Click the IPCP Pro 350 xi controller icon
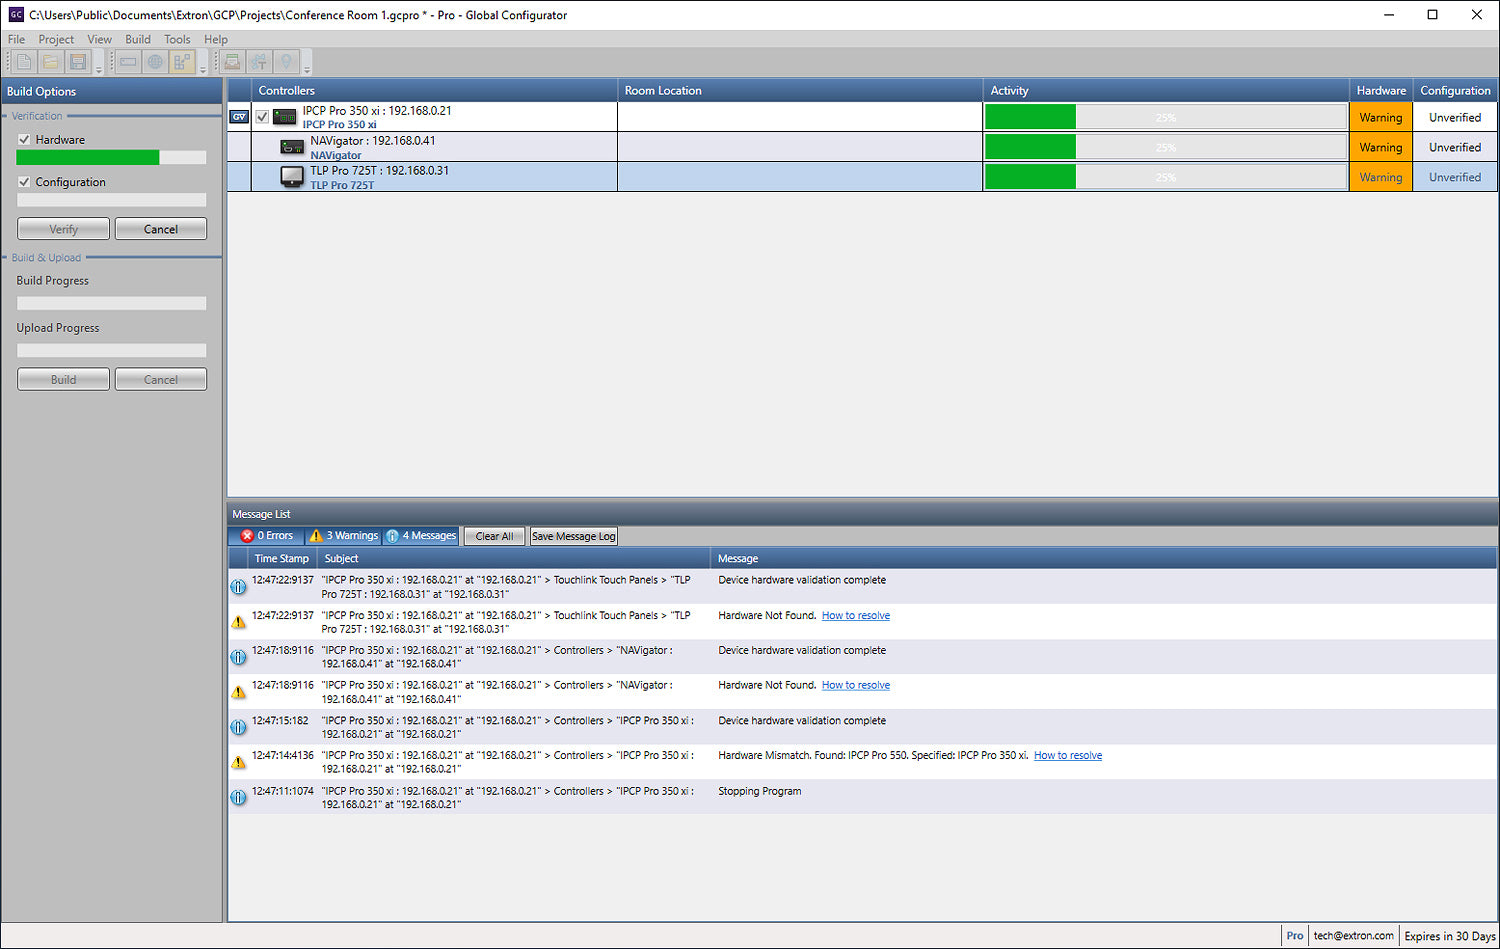This screenshot has height=949, width=1500. click(285, 117)
